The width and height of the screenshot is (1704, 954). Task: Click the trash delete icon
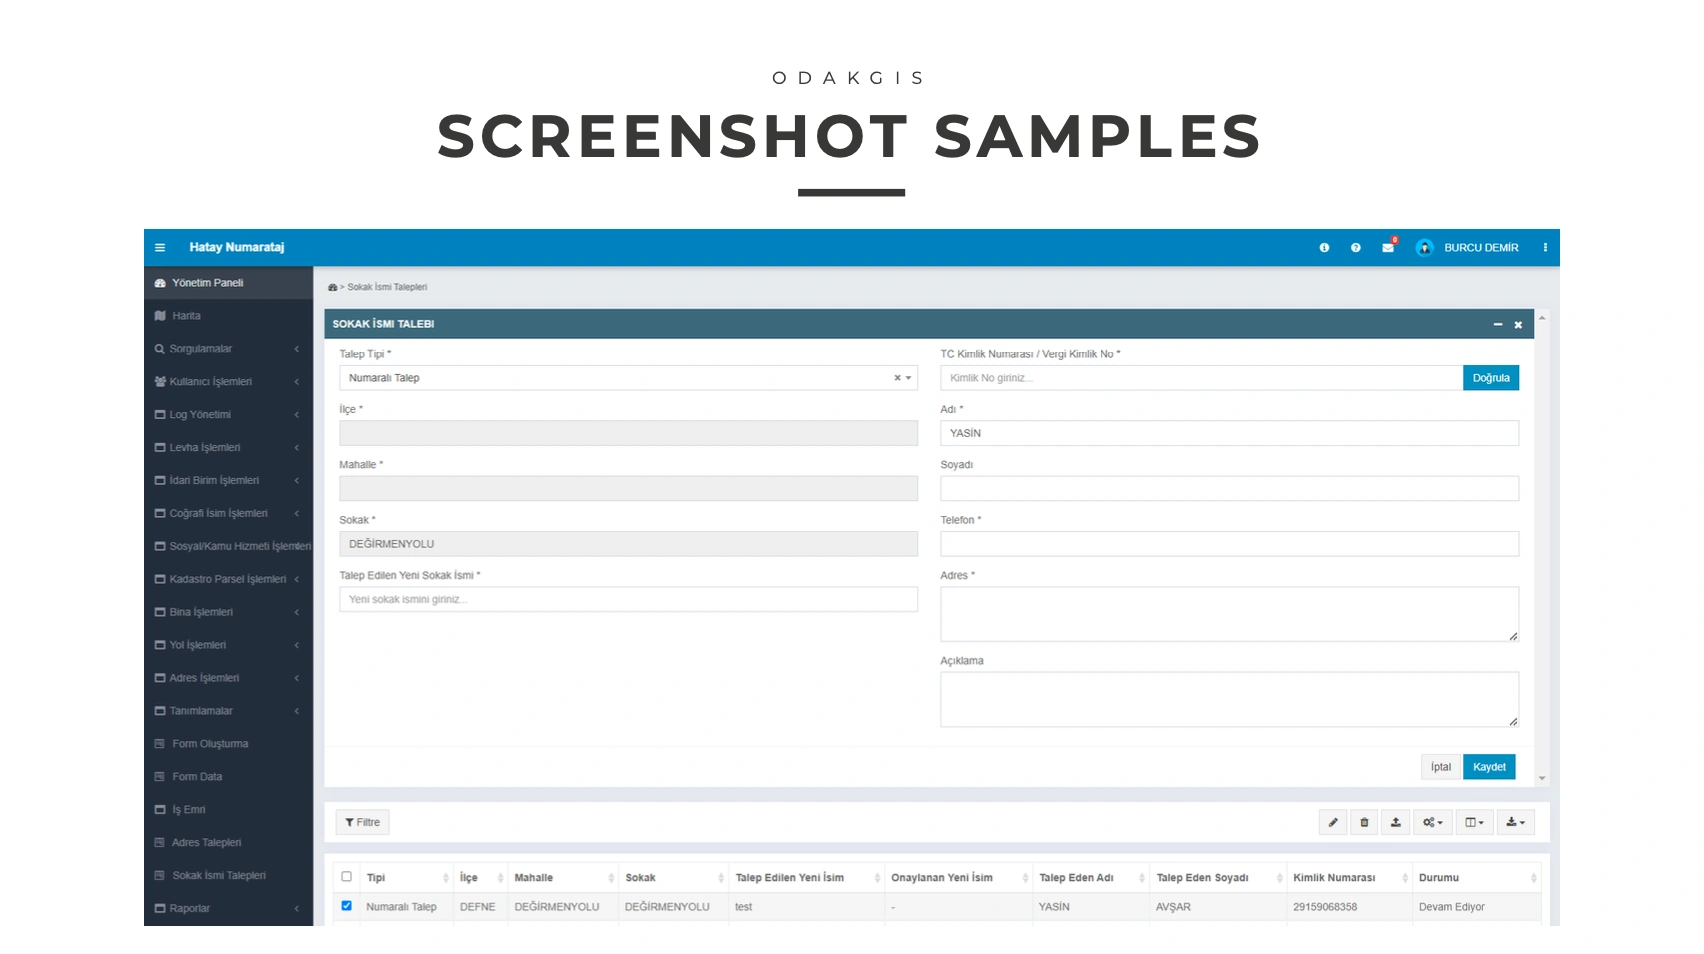tap(1364, 823)
